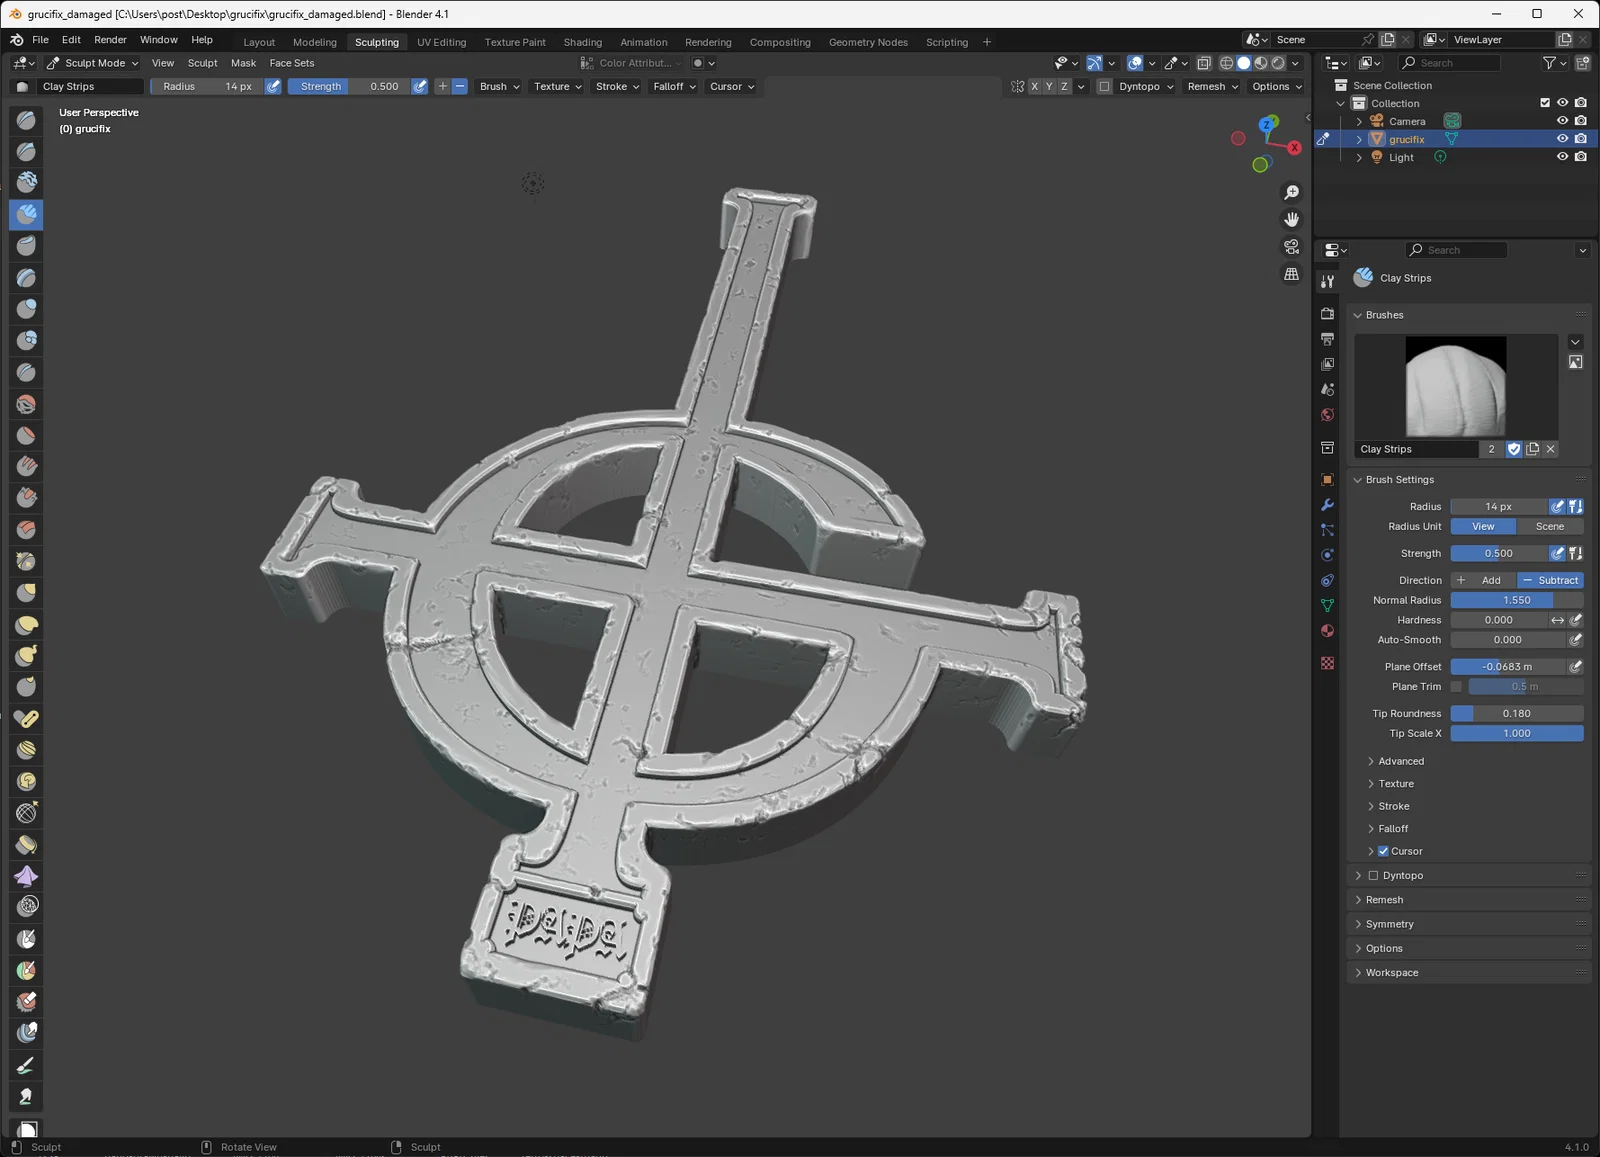Open the Modifiers wrench properties tab
The width and height of the screenshot is (1600, 1157).
pos(1327,505)
